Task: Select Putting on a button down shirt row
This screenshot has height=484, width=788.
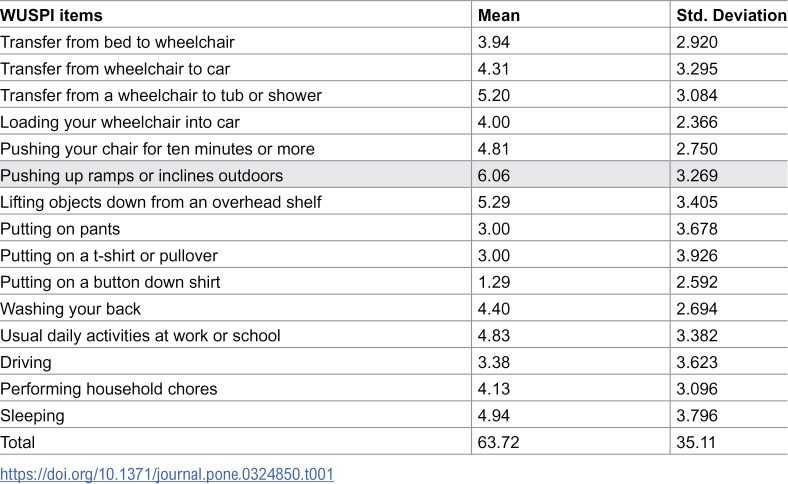Action: pos(394,281)
